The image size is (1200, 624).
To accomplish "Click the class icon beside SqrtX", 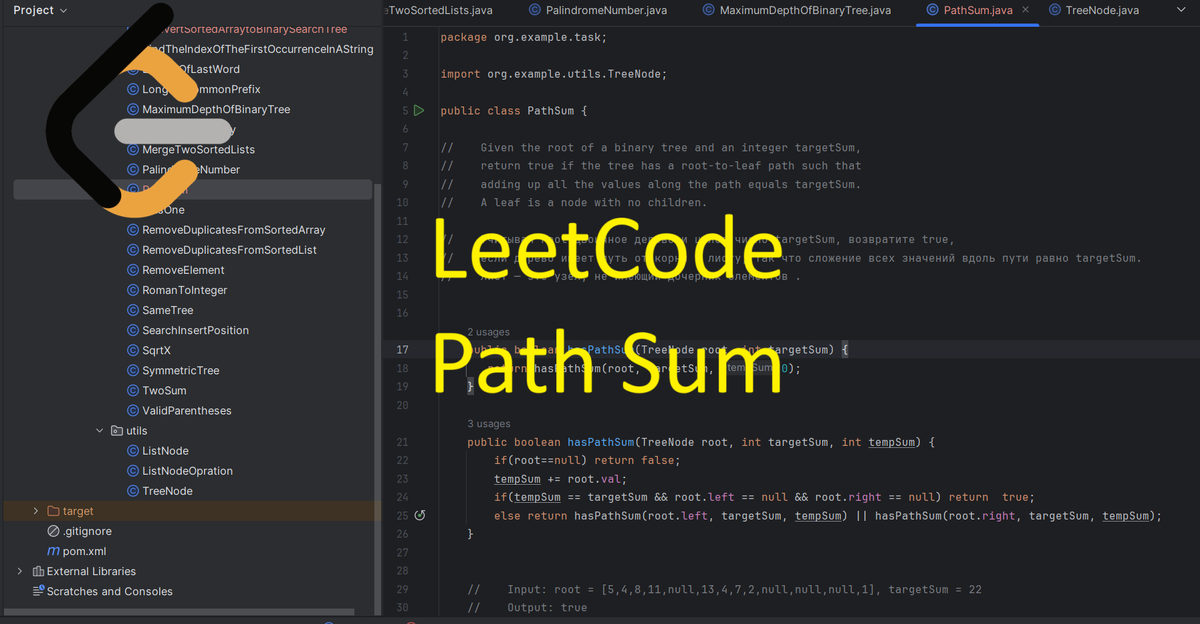I will (x=133, y=350).
